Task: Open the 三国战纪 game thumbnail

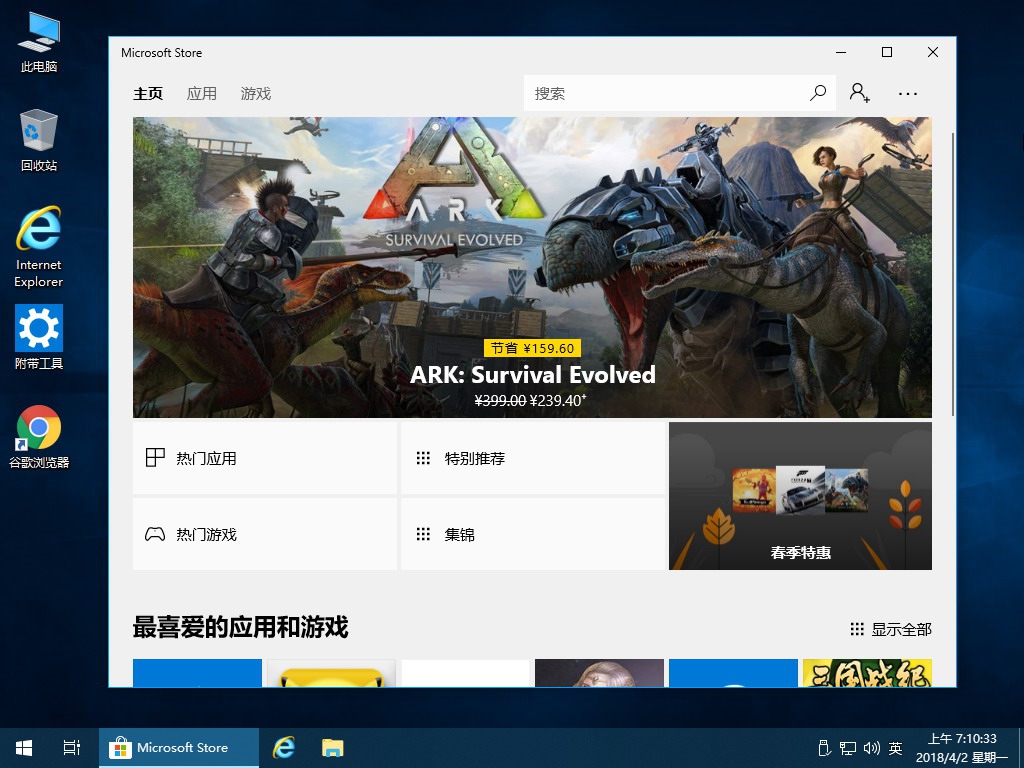Action: [x=867, y=673]
